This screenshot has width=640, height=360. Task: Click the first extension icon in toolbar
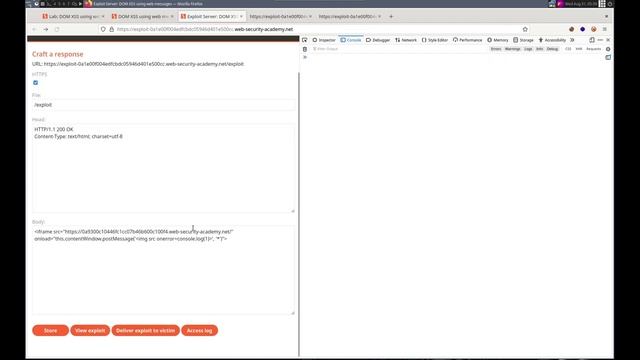point(571,29)
